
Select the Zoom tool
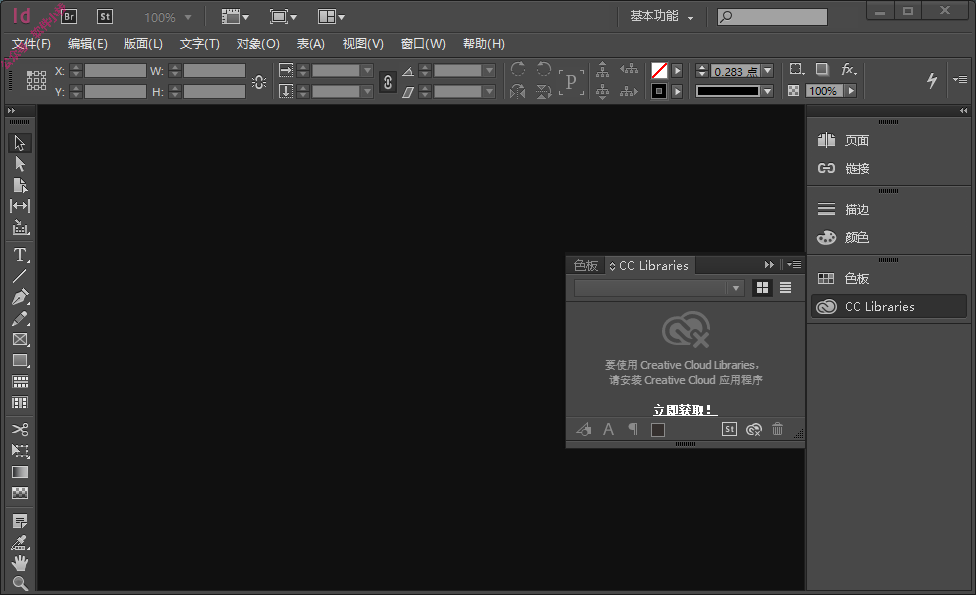coord(20,583)
